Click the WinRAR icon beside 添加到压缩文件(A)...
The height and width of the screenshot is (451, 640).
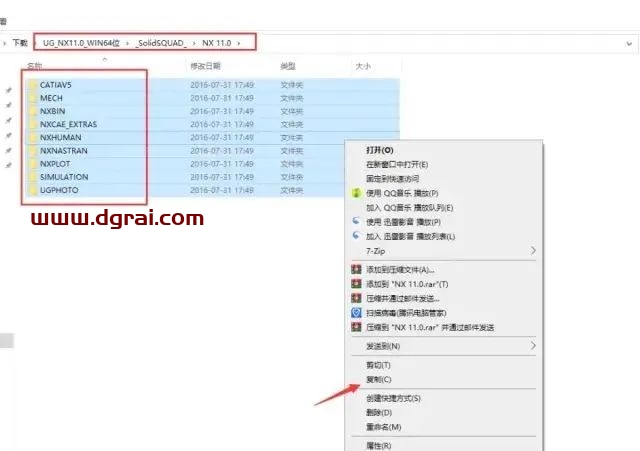point(356,269)
